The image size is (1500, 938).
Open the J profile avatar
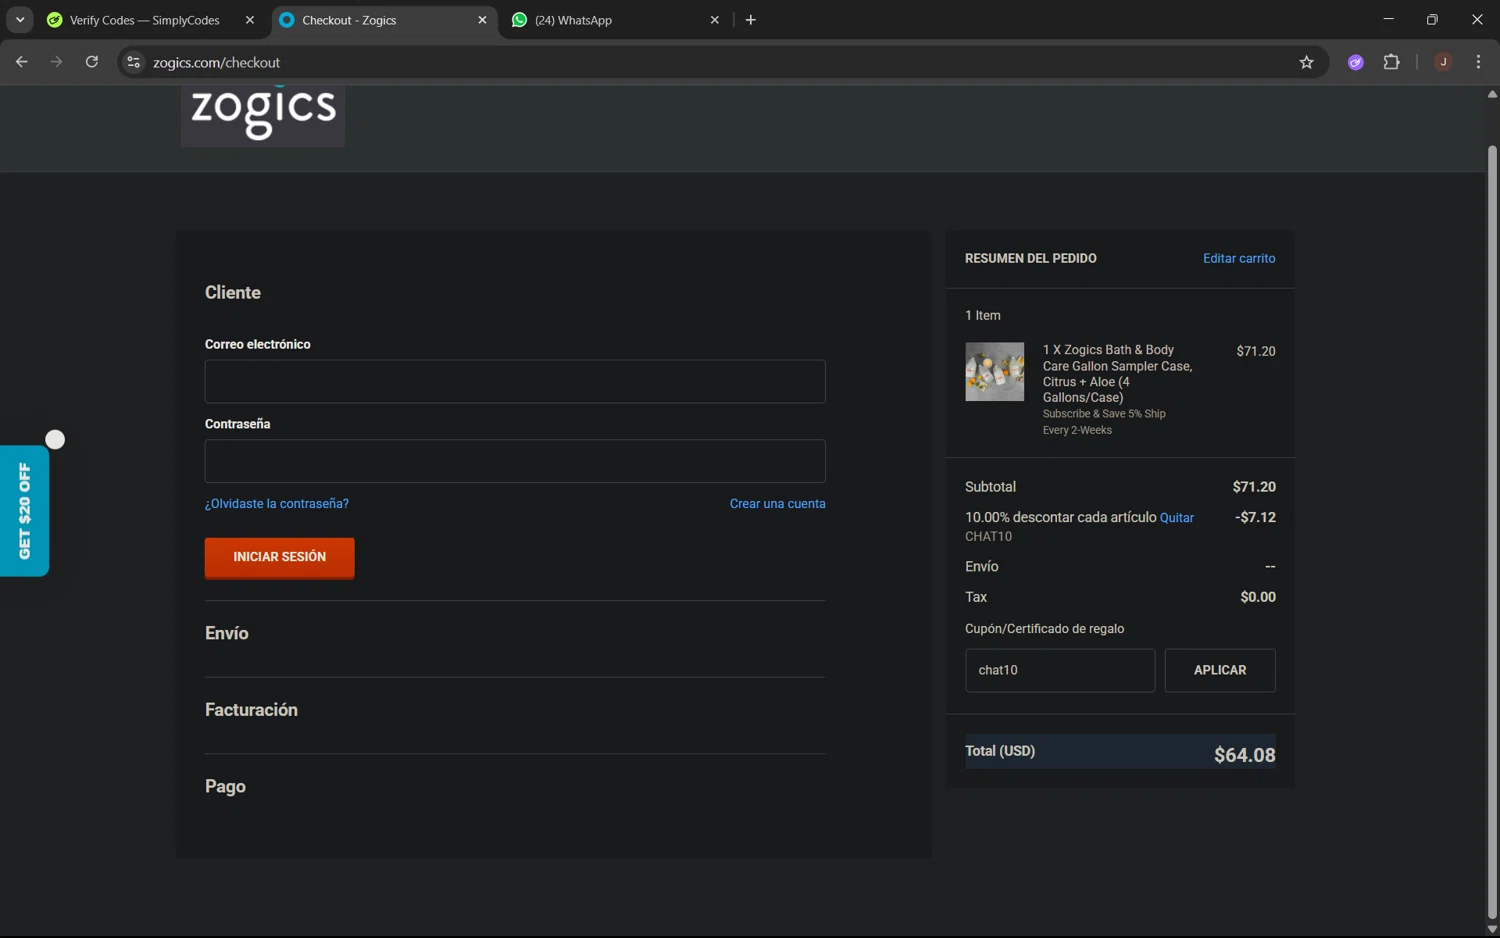pos(1443,62)
